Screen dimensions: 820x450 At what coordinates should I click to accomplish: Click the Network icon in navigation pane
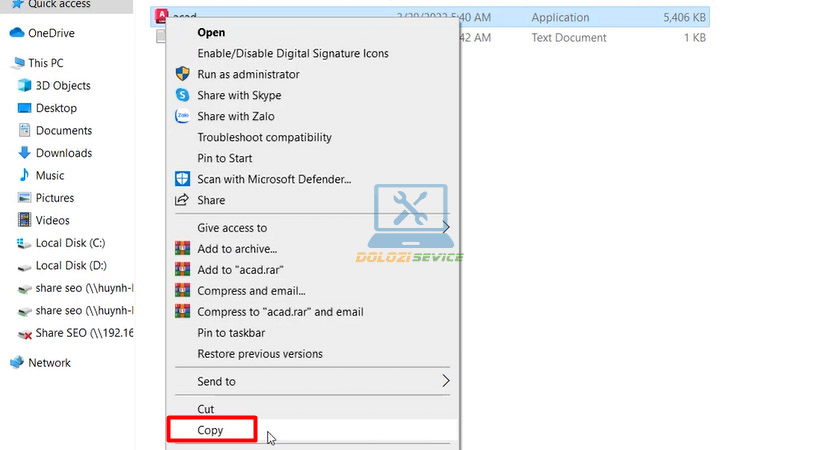[17, 363]
